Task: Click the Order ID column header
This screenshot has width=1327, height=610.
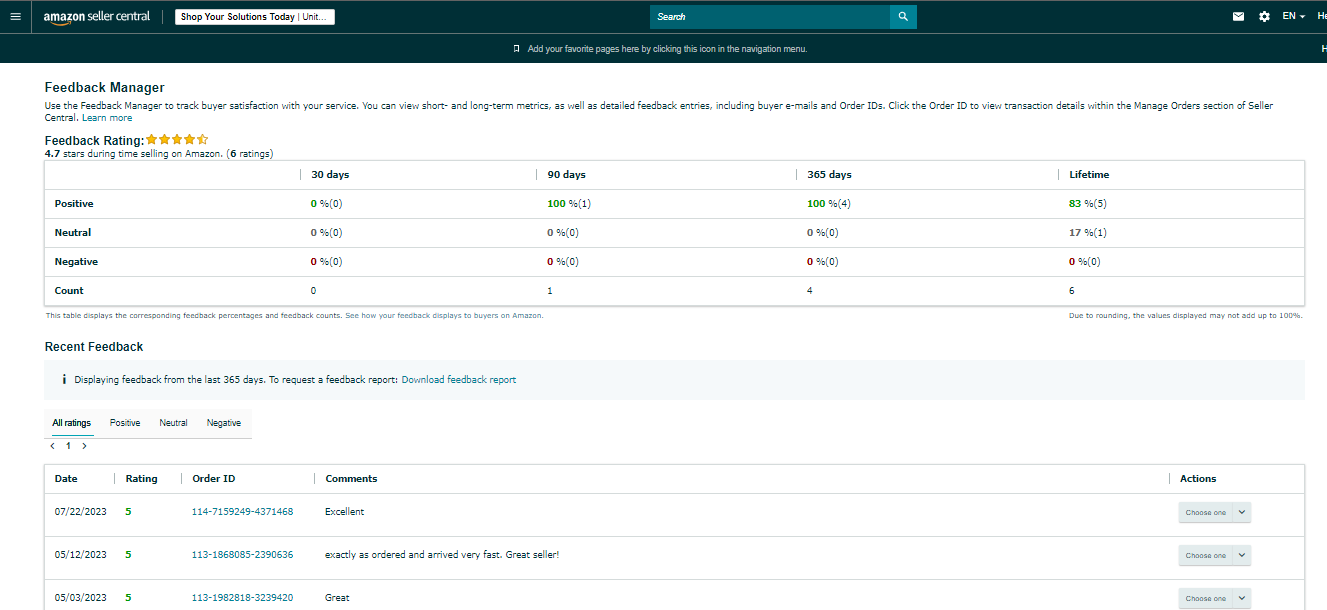Action: [214, 479]
